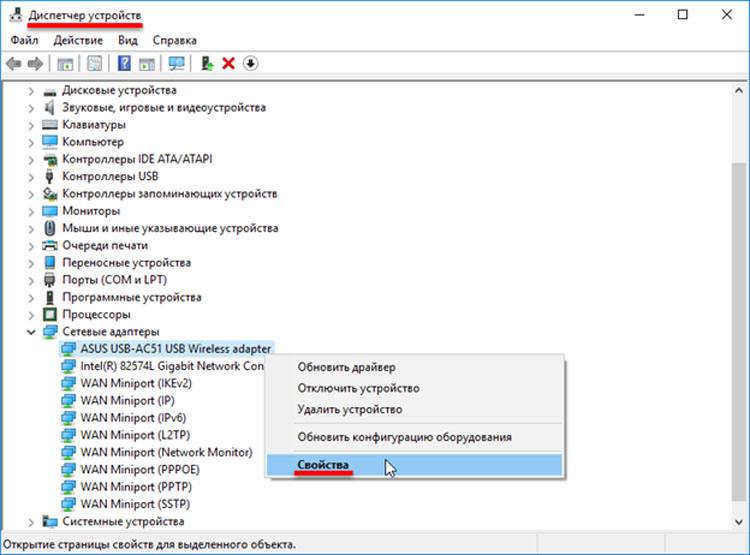Click the mouse devices icon
750x555 pixels.
(49, 228)
